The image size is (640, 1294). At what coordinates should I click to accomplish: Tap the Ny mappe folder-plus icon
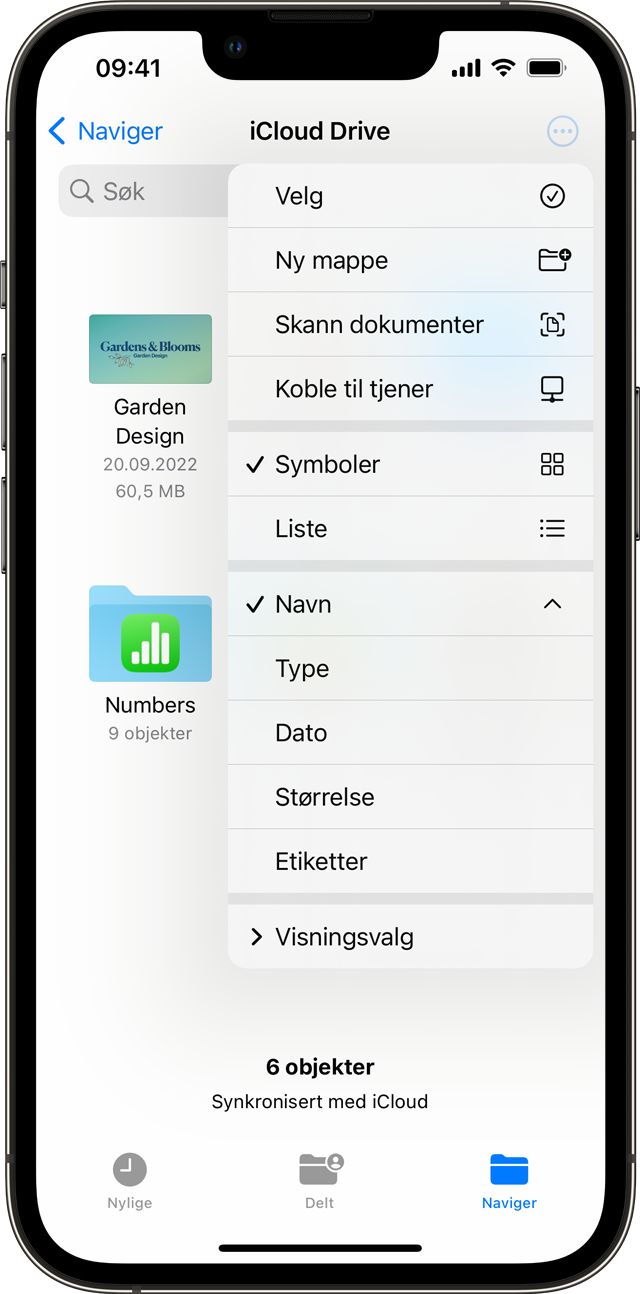554,260
